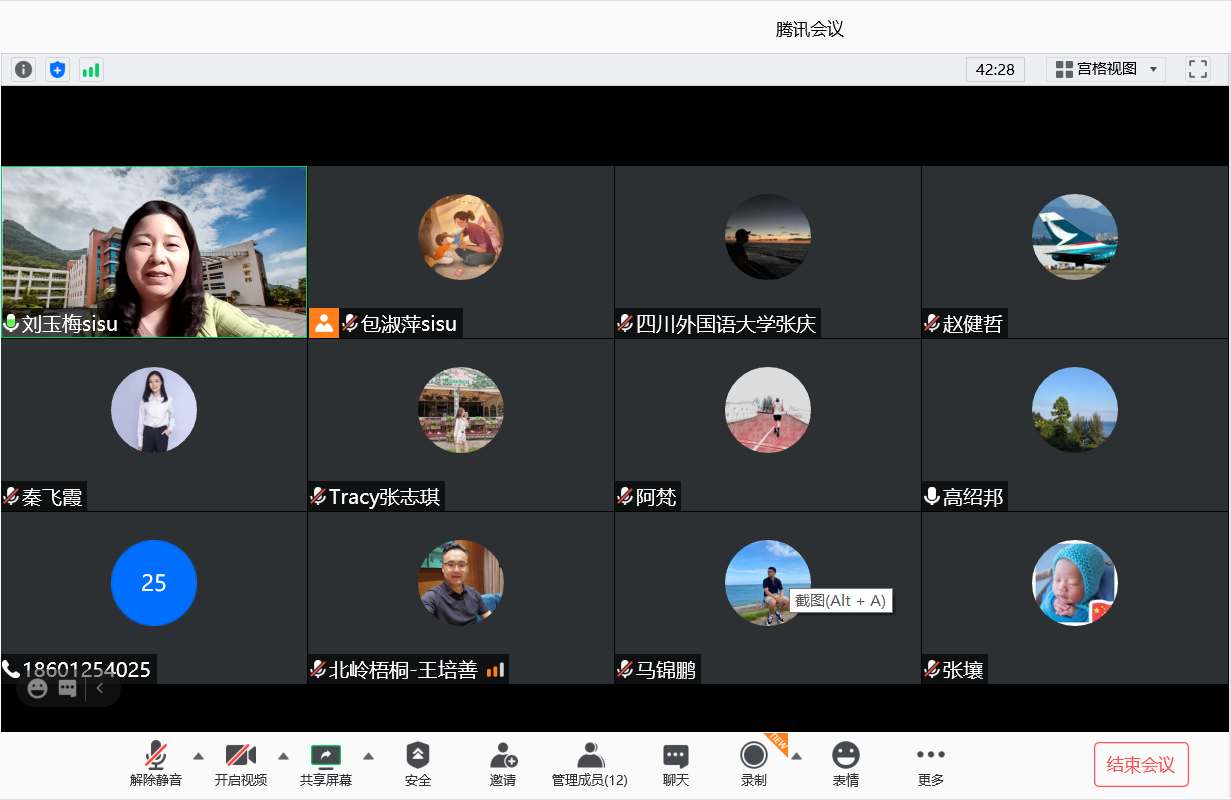Open the Security (安全) options
The height and width of the screenshot is (800, 1231).
pyautogui.click(x=418, y=764)
